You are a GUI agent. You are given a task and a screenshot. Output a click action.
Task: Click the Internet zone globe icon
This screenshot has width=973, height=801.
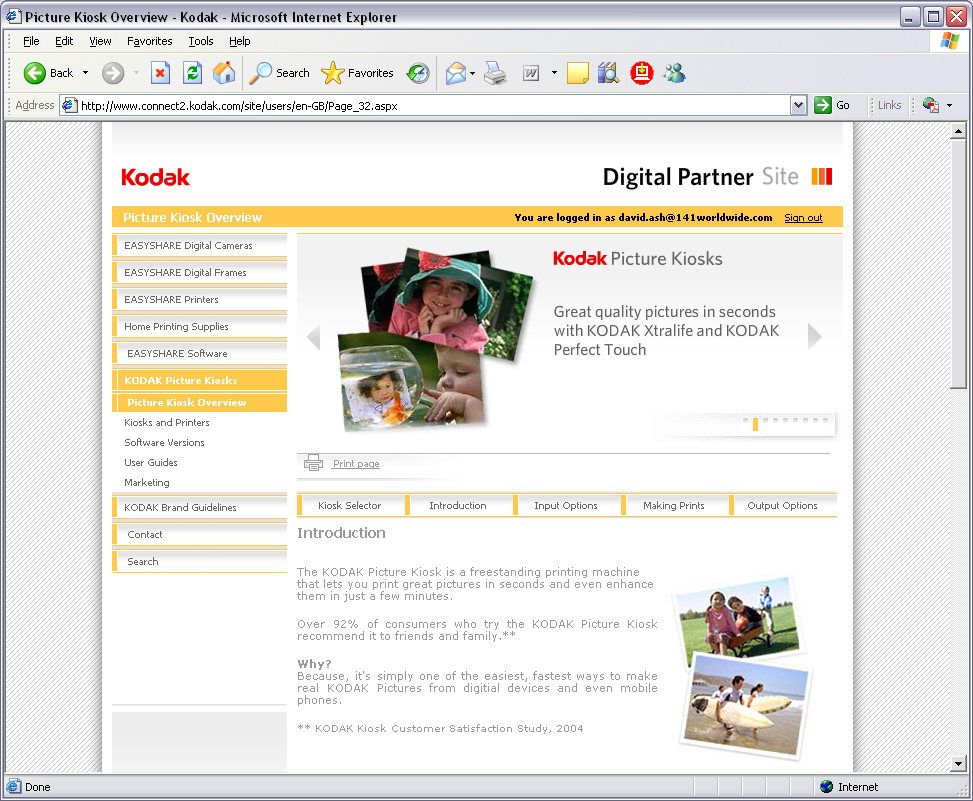[827, 787]
